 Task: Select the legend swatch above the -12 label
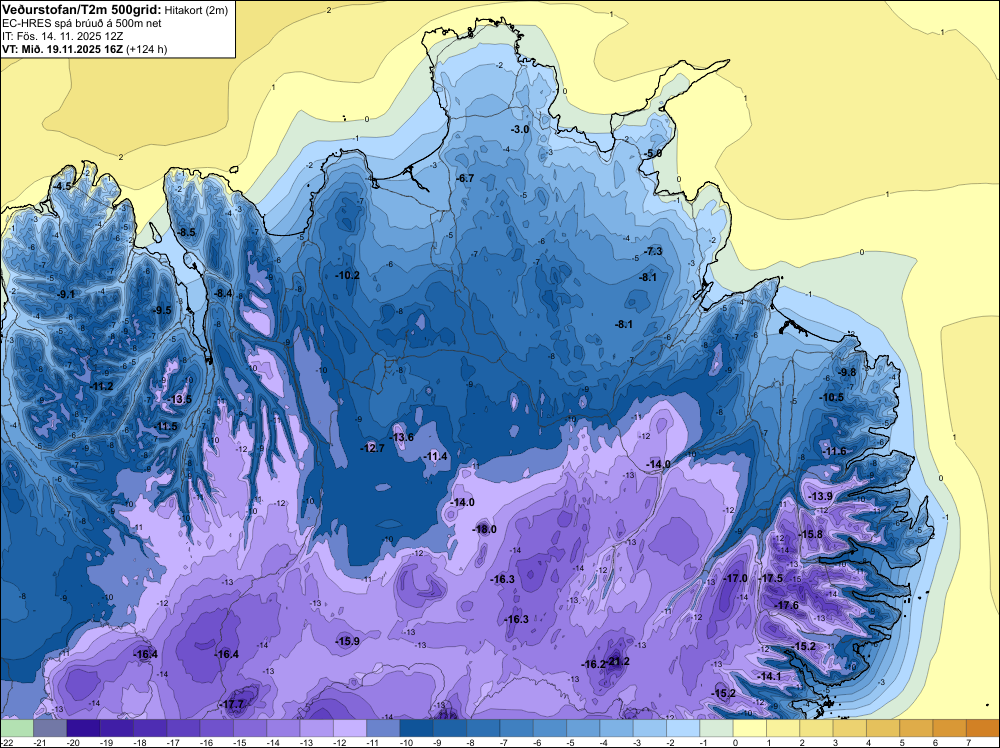pos(349,728)
